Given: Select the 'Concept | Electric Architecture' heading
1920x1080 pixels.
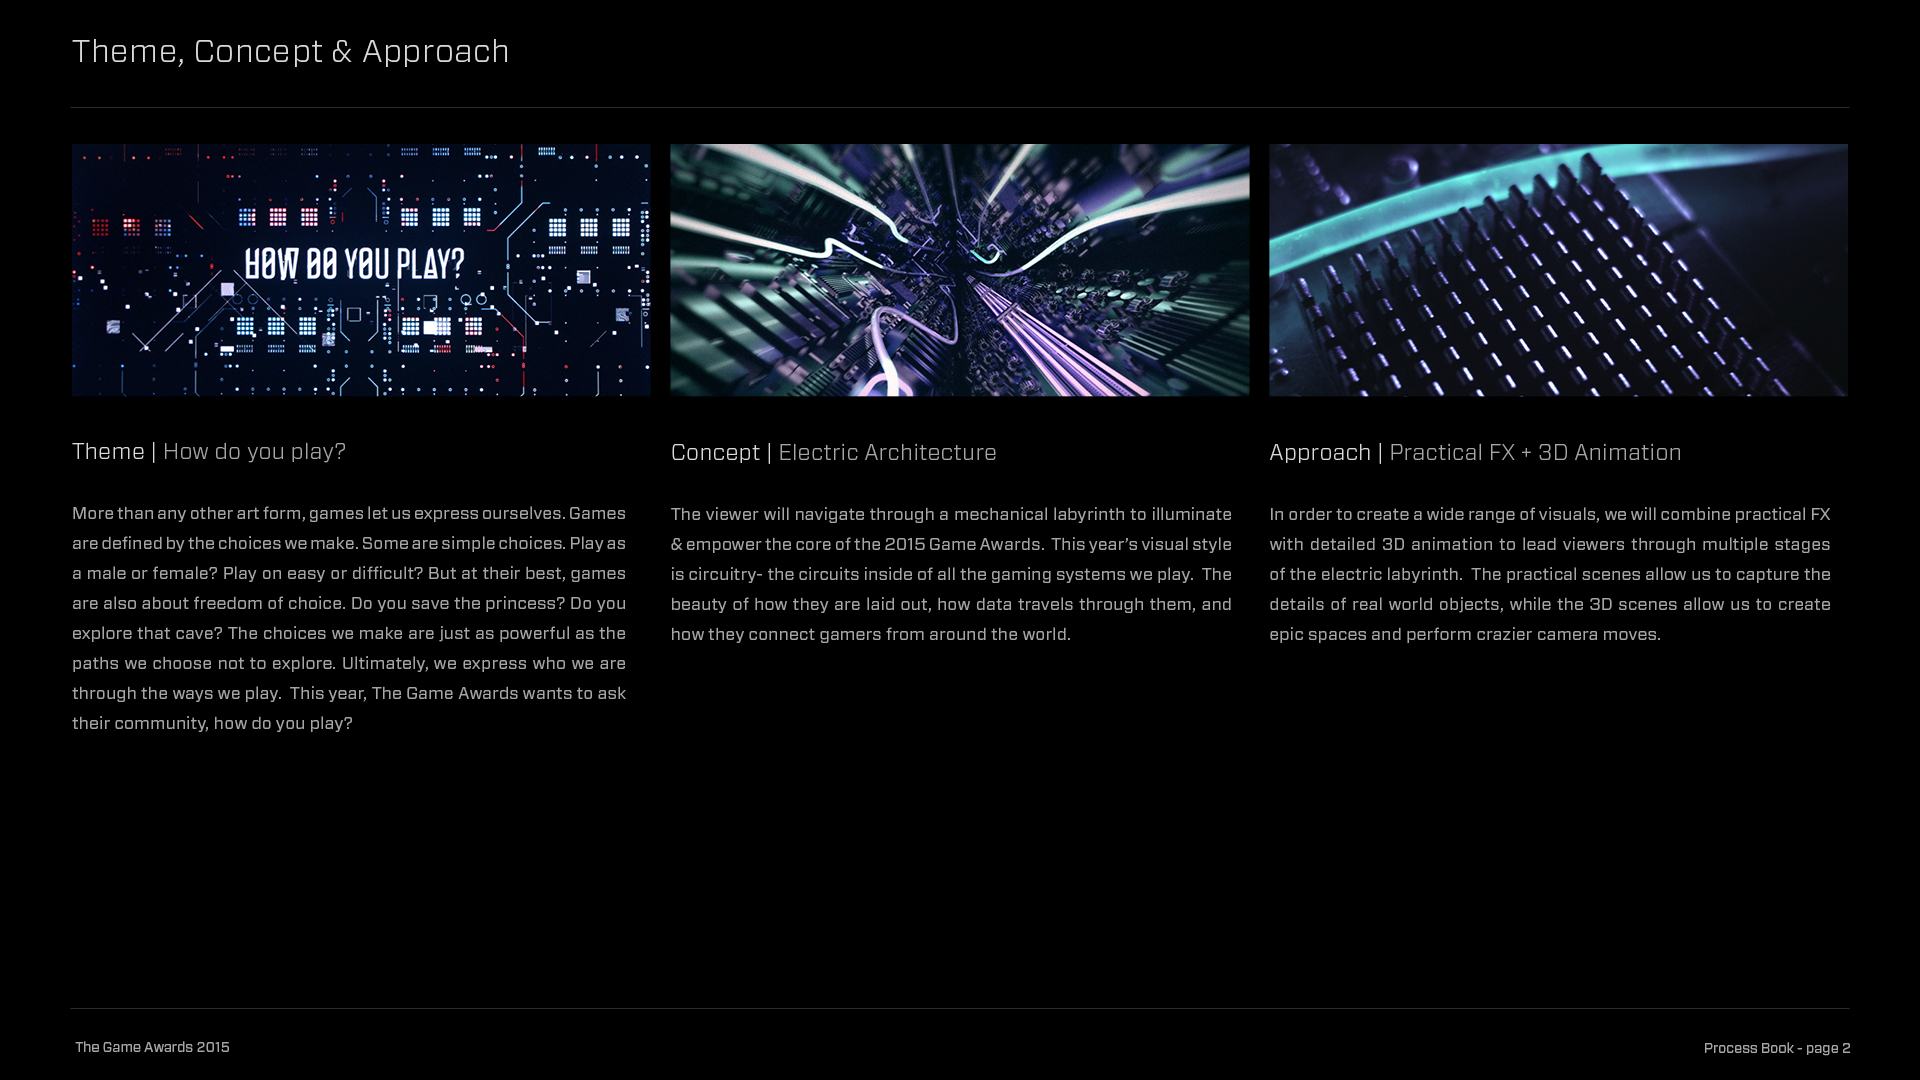Looking at the screenshot, I should pos(834,452).
